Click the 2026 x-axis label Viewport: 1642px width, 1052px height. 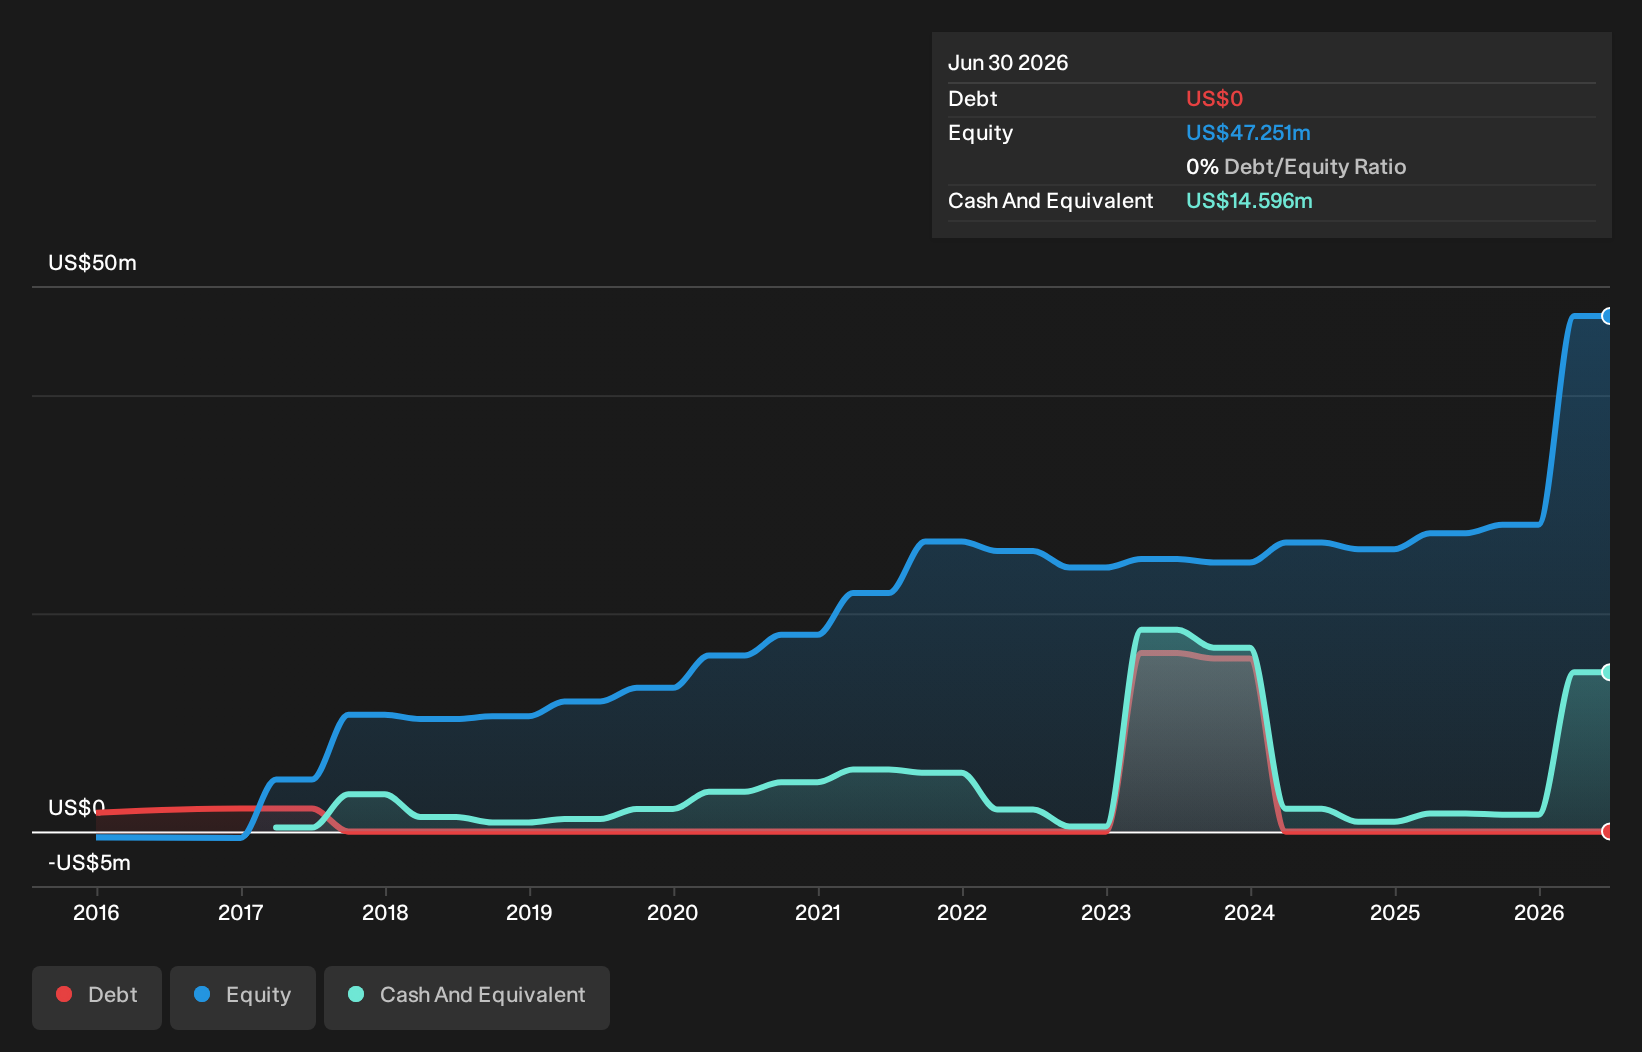1539,912
